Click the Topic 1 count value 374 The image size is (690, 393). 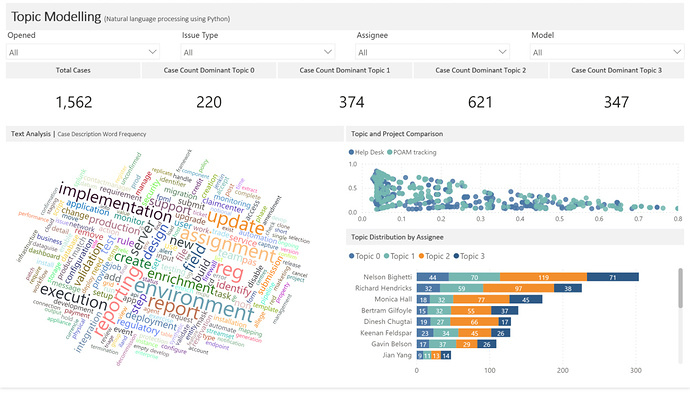pos(352,103)
